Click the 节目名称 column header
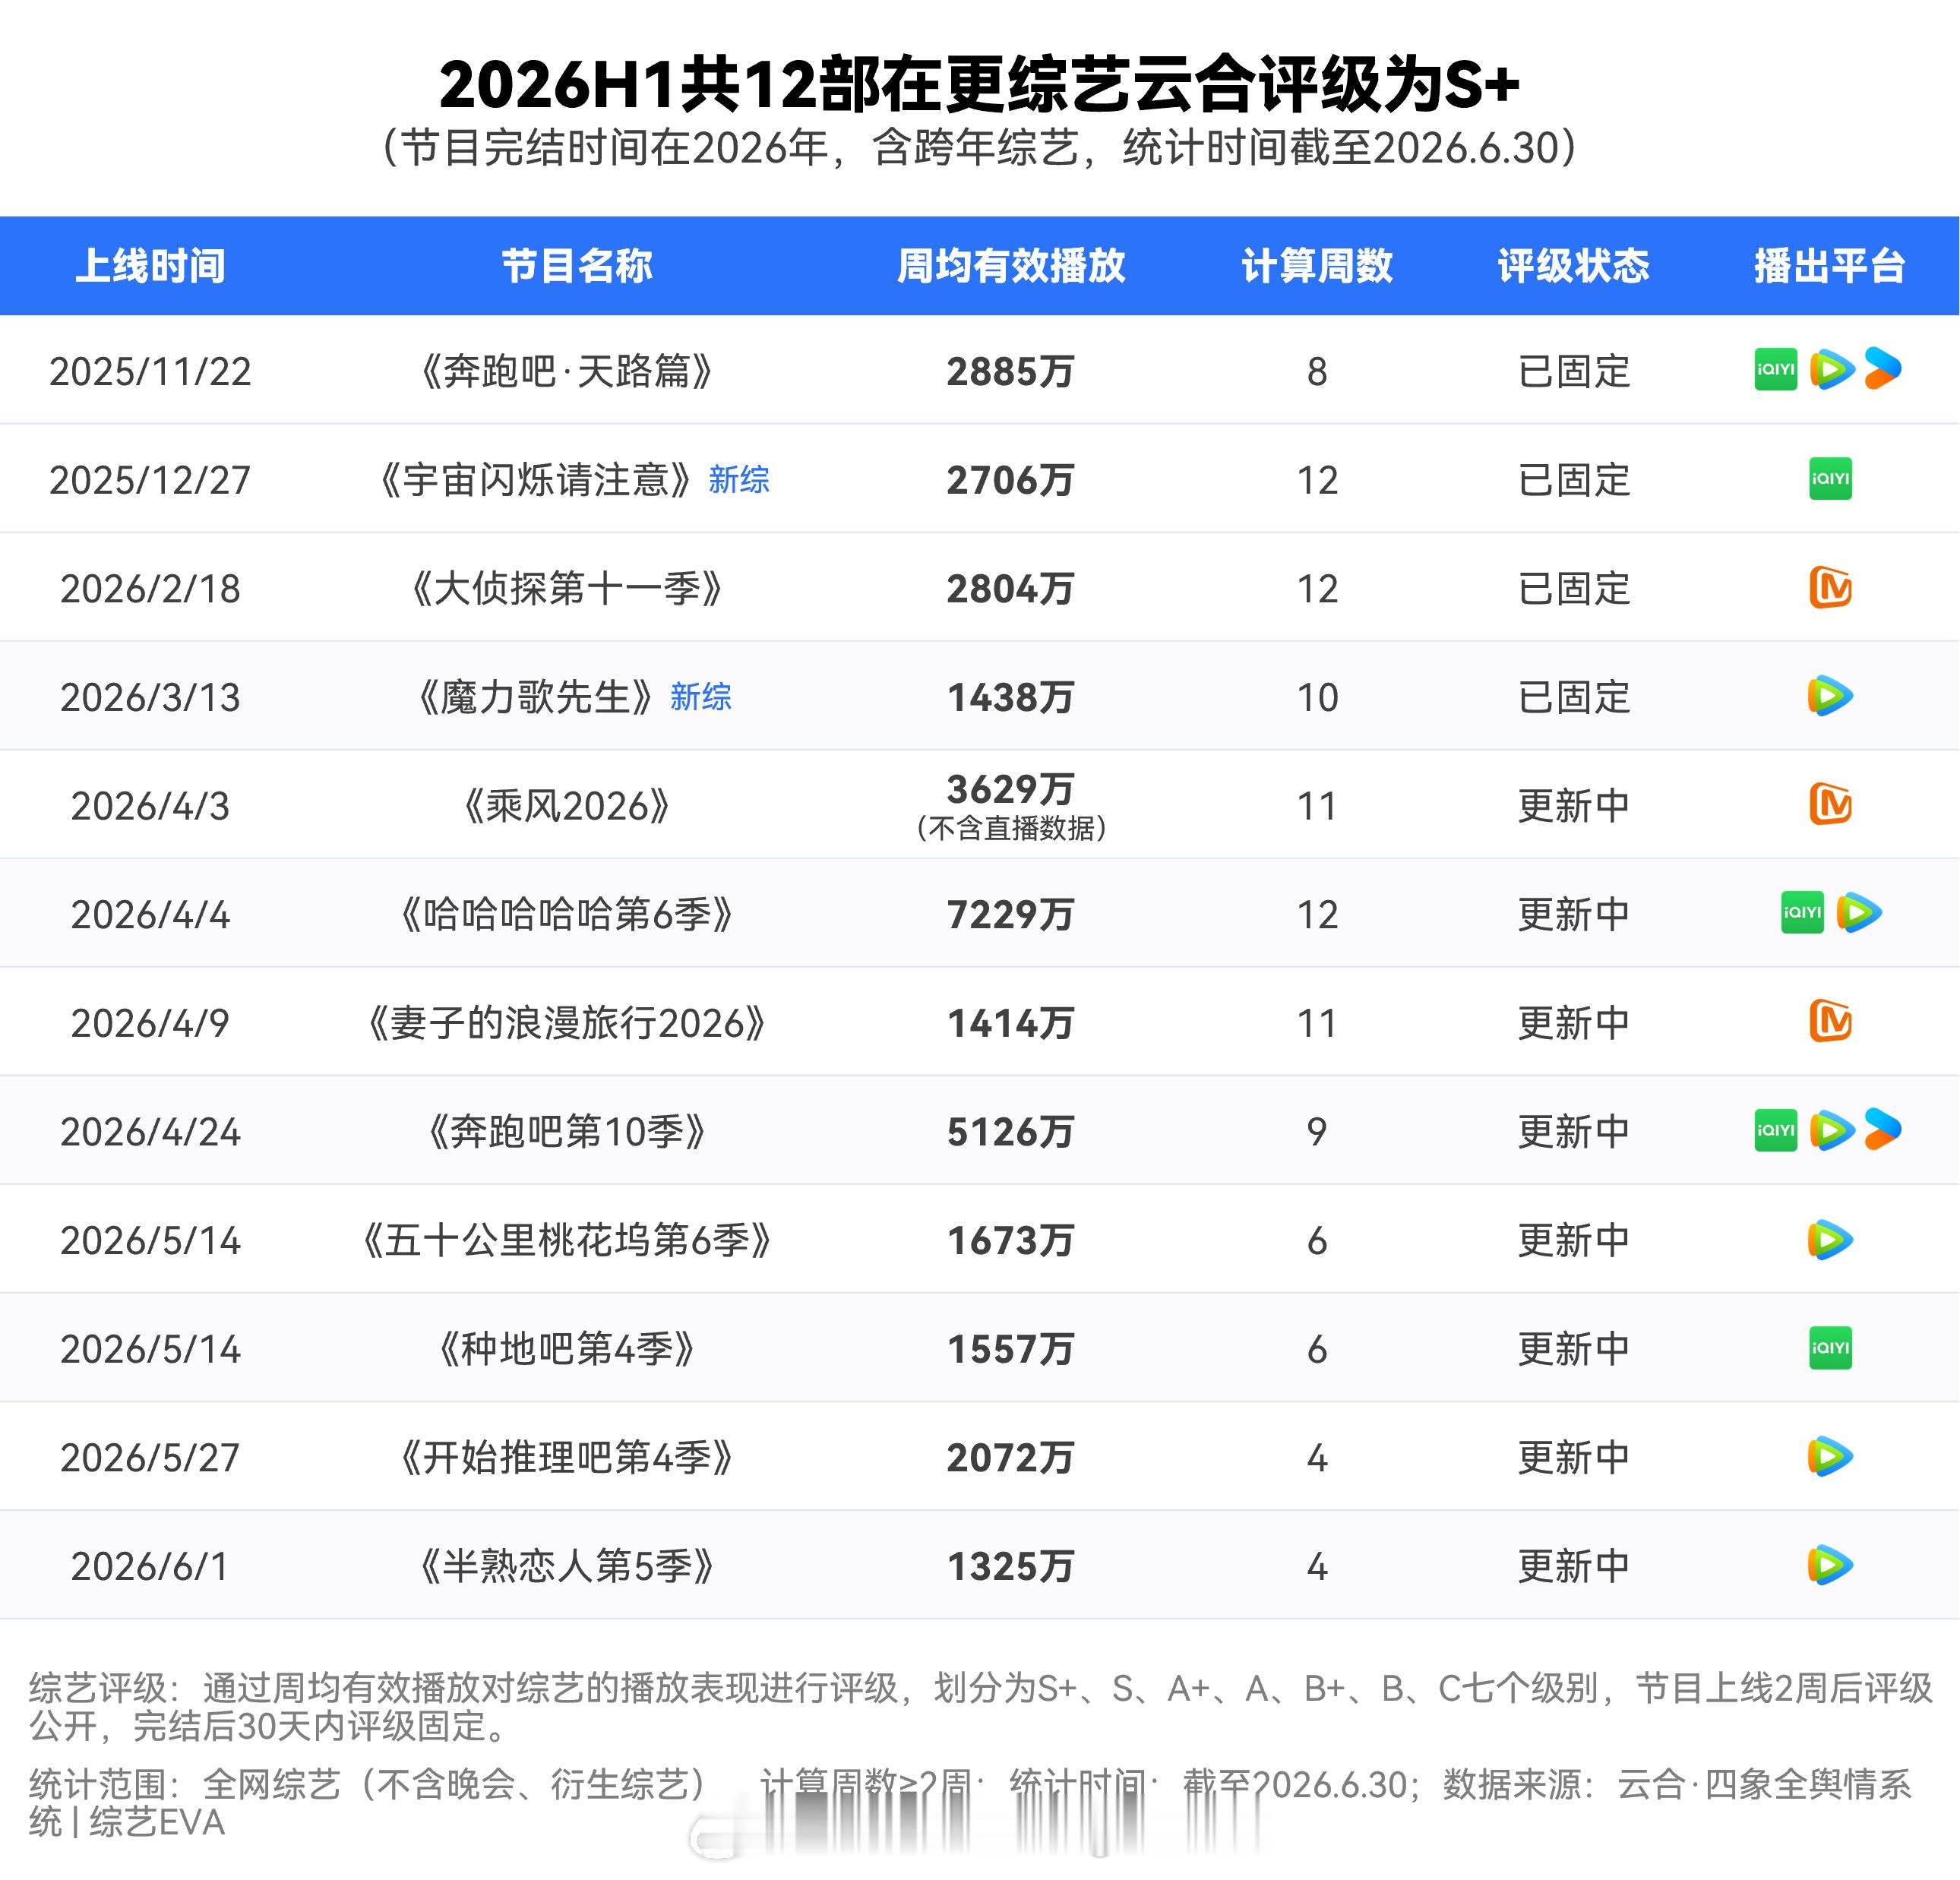Screen dimensions: 1960x1880 (577, 266)
